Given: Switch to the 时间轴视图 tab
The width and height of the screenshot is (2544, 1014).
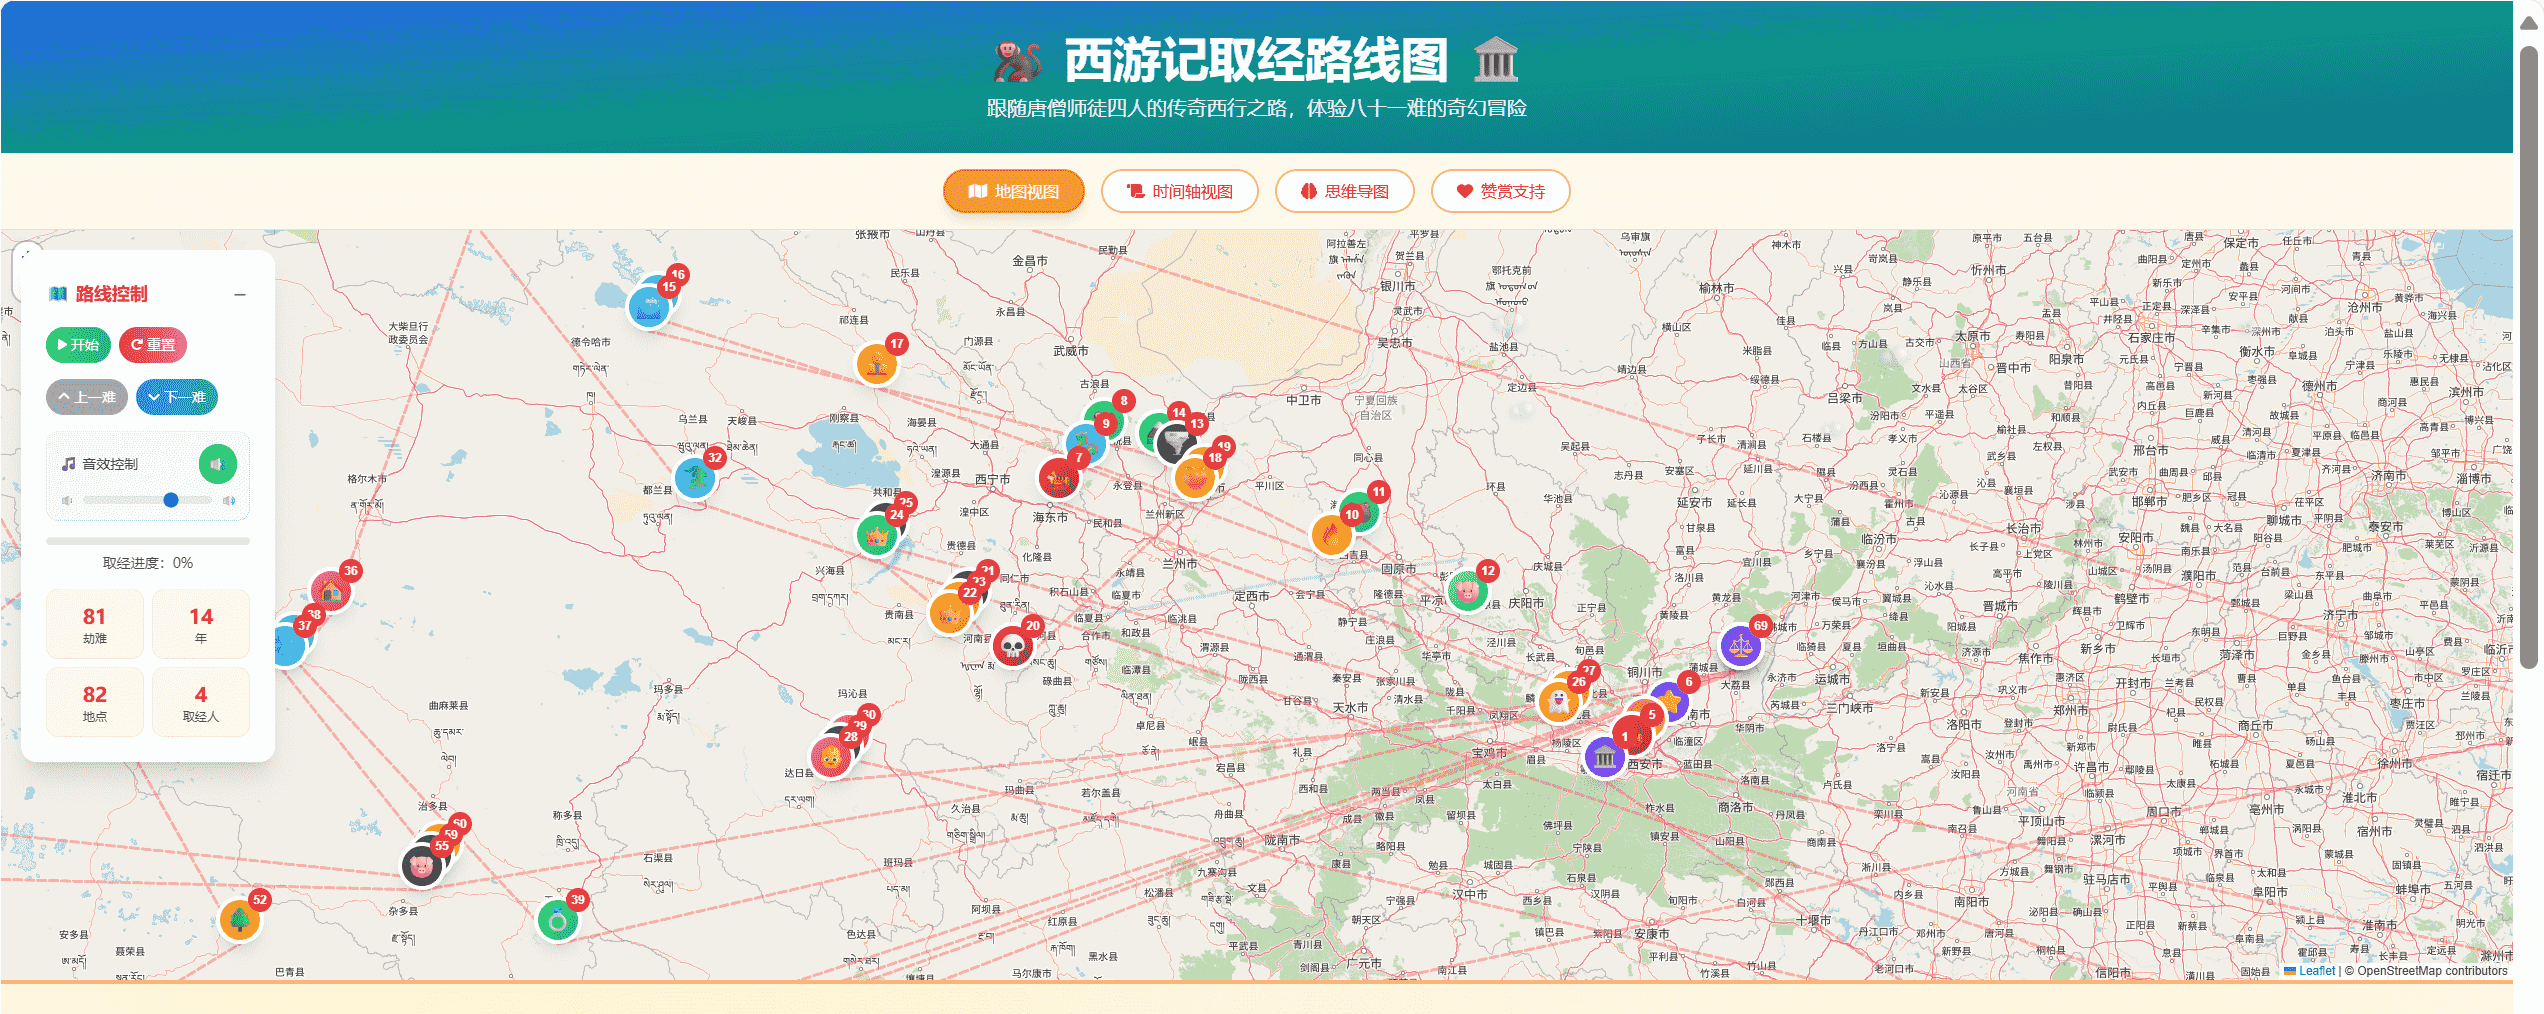Looking at the screenshot, I should (1179, 191).
